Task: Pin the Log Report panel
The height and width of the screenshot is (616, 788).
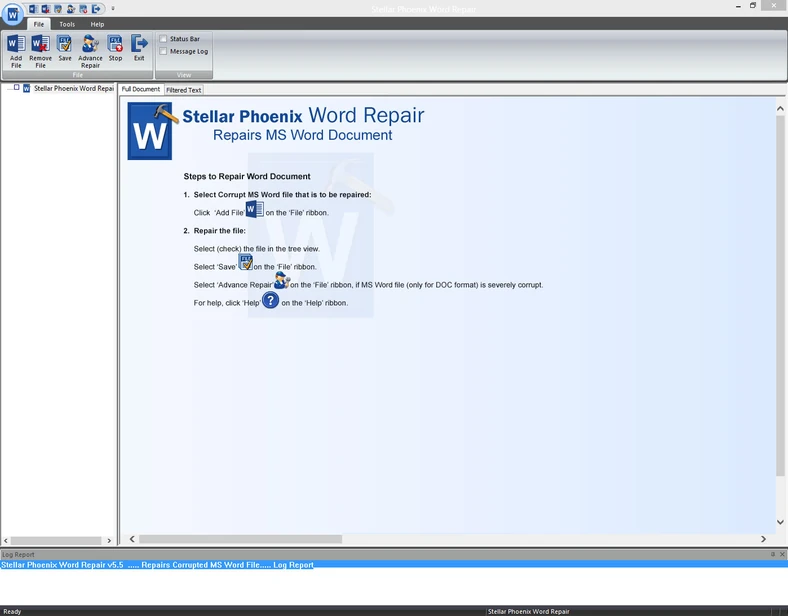Action: (x=773, y=554)
